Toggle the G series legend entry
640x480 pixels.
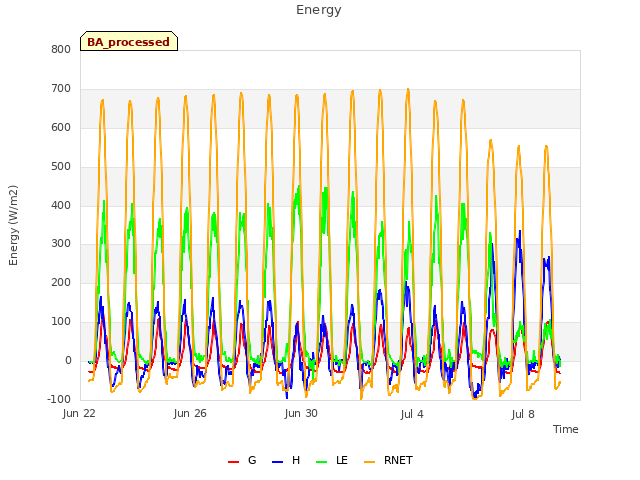tap(242, 461)
